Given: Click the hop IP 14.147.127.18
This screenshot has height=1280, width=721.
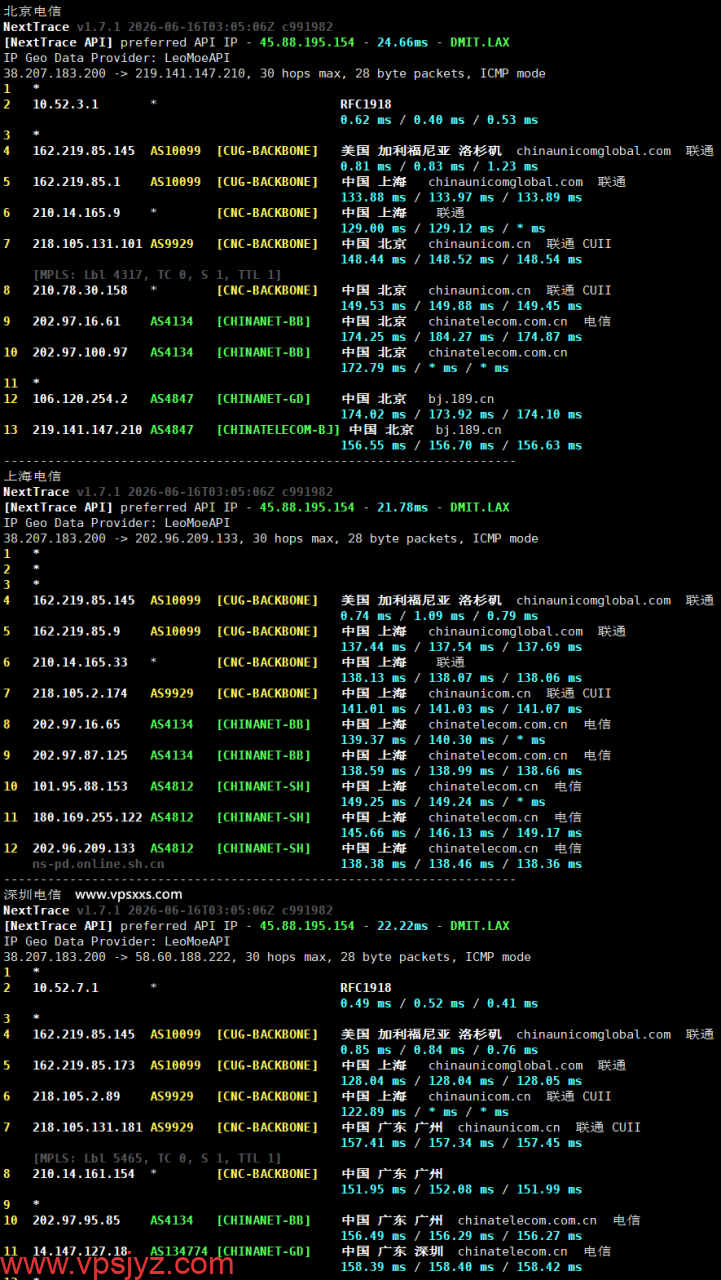Looking at the screenshot, I should click(81, 1251).
